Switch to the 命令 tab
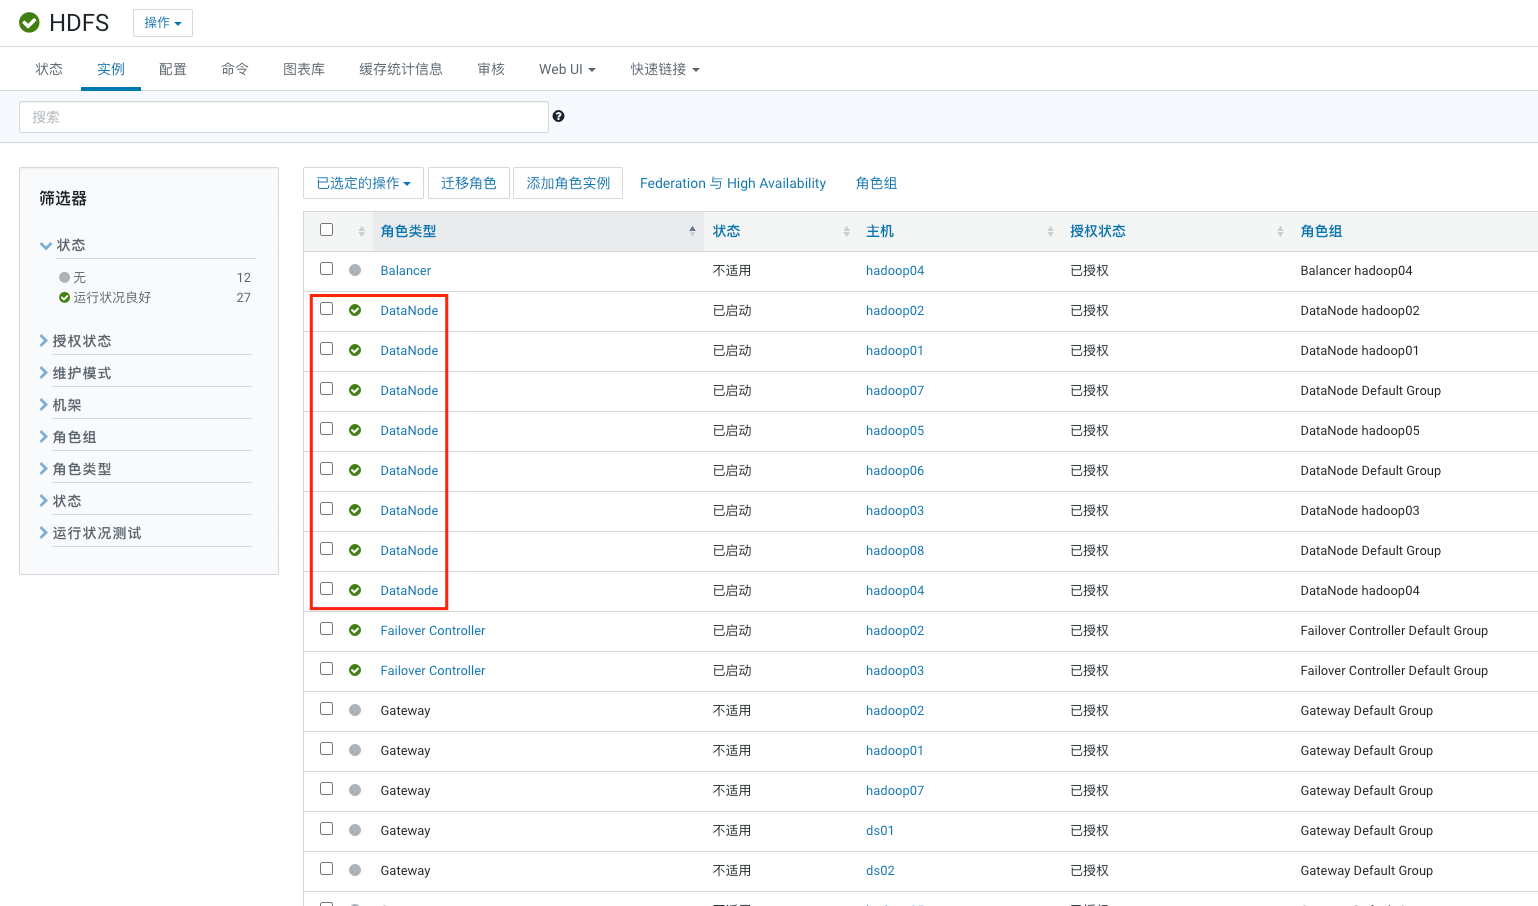 click(x=235, y=69)
